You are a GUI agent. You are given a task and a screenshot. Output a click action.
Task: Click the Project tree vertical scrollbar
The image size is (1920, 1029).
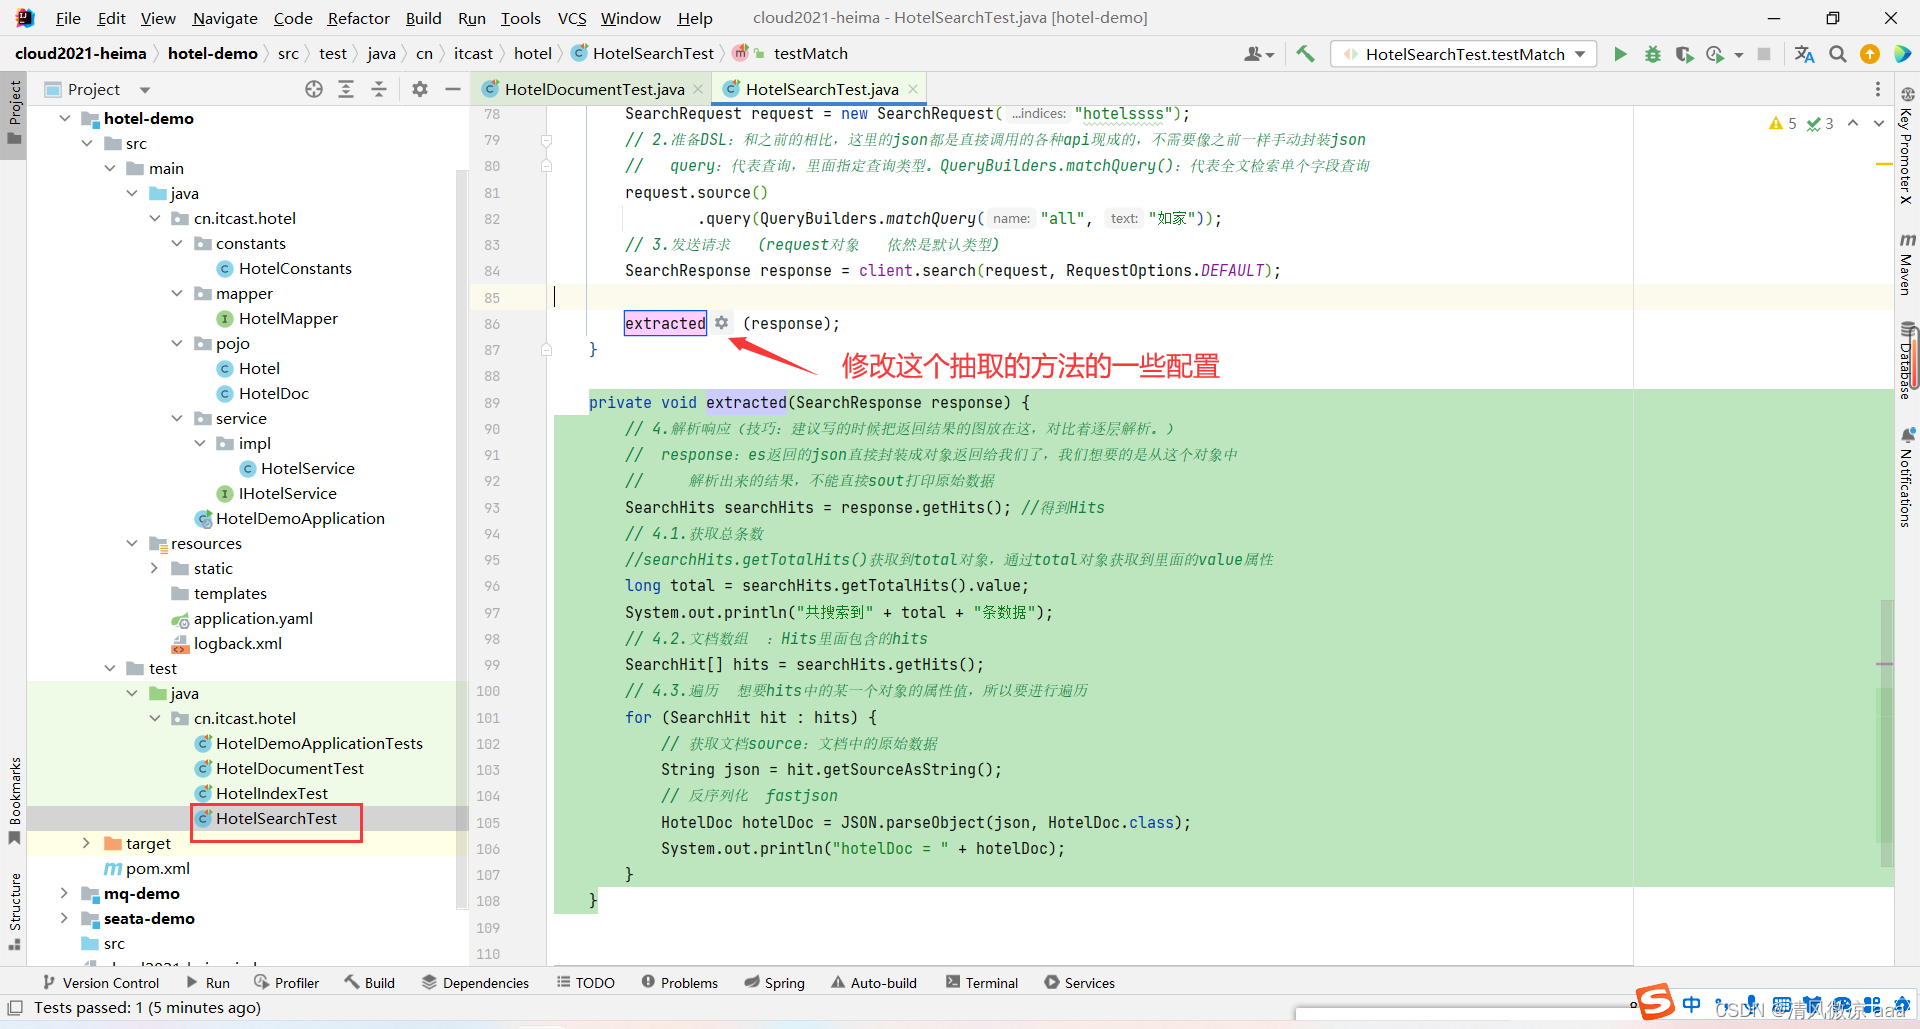[462, 540]
